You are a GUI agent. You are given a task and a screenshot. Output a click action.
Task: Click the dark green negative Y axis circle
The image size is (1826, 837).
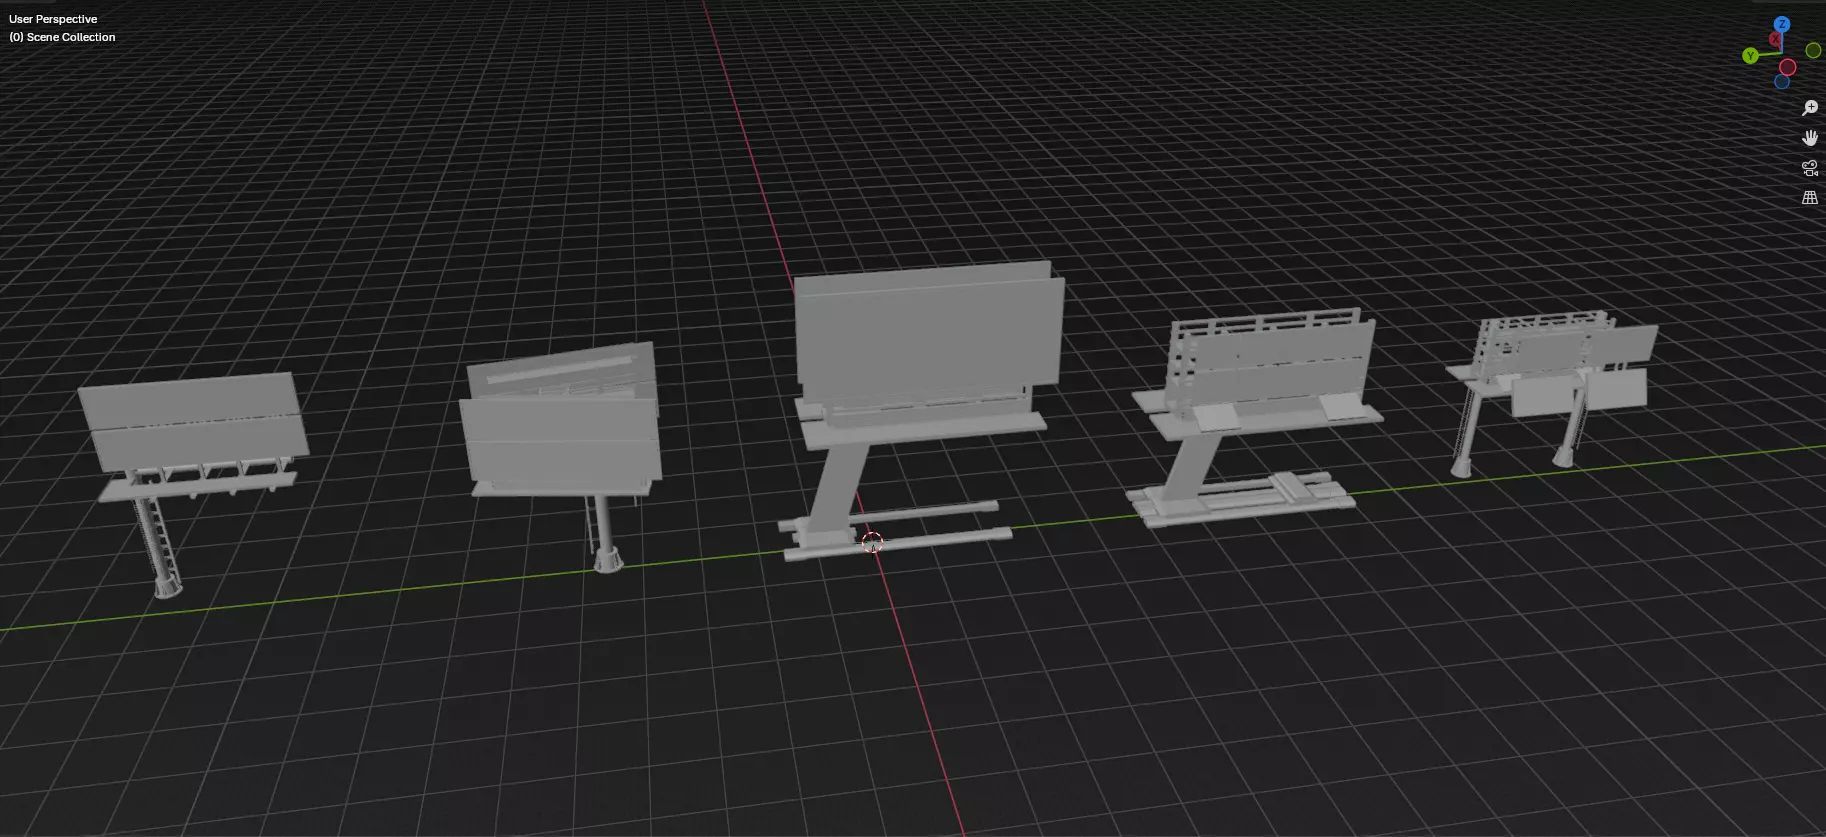1813,50
